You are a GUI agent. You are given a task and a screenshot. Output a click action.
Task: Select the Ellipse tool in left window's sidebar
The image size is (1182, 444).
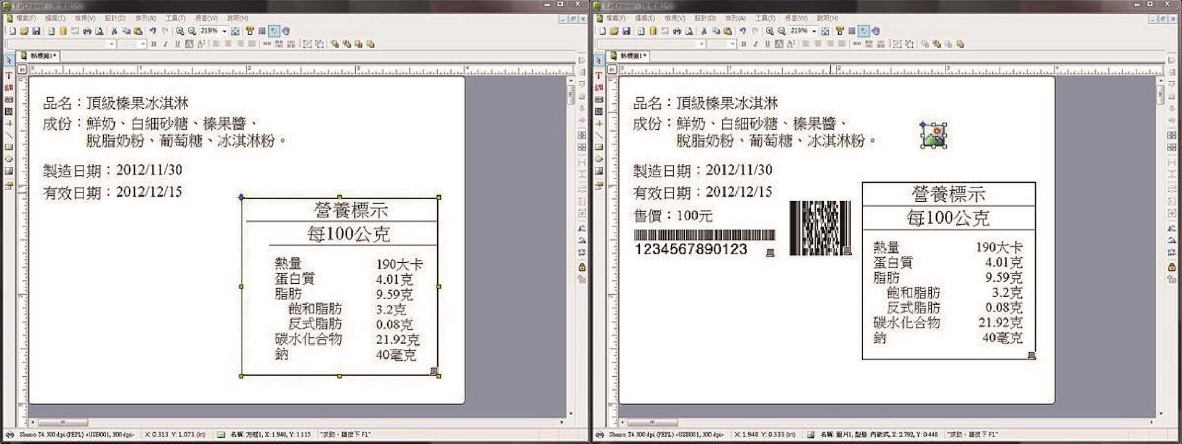[10, 158]
